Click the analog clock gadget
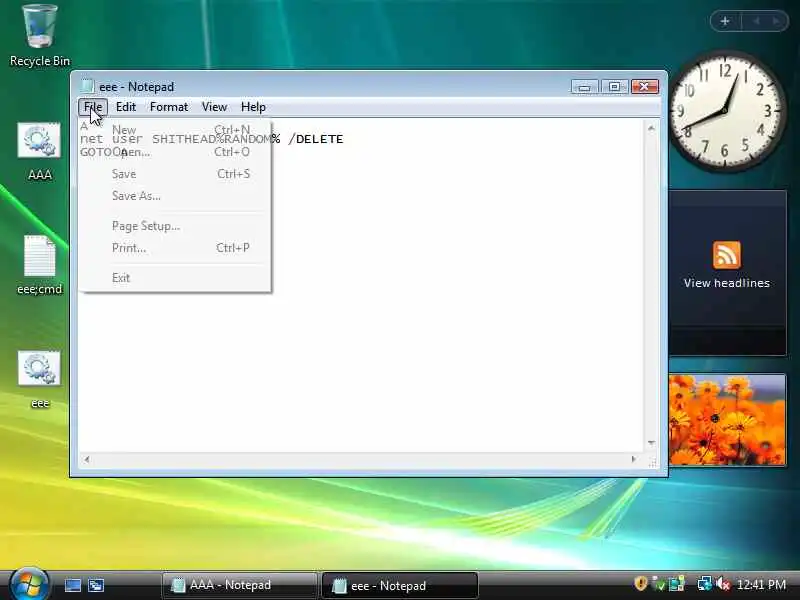Screen dimensions: 800x600 coord(727,111)
